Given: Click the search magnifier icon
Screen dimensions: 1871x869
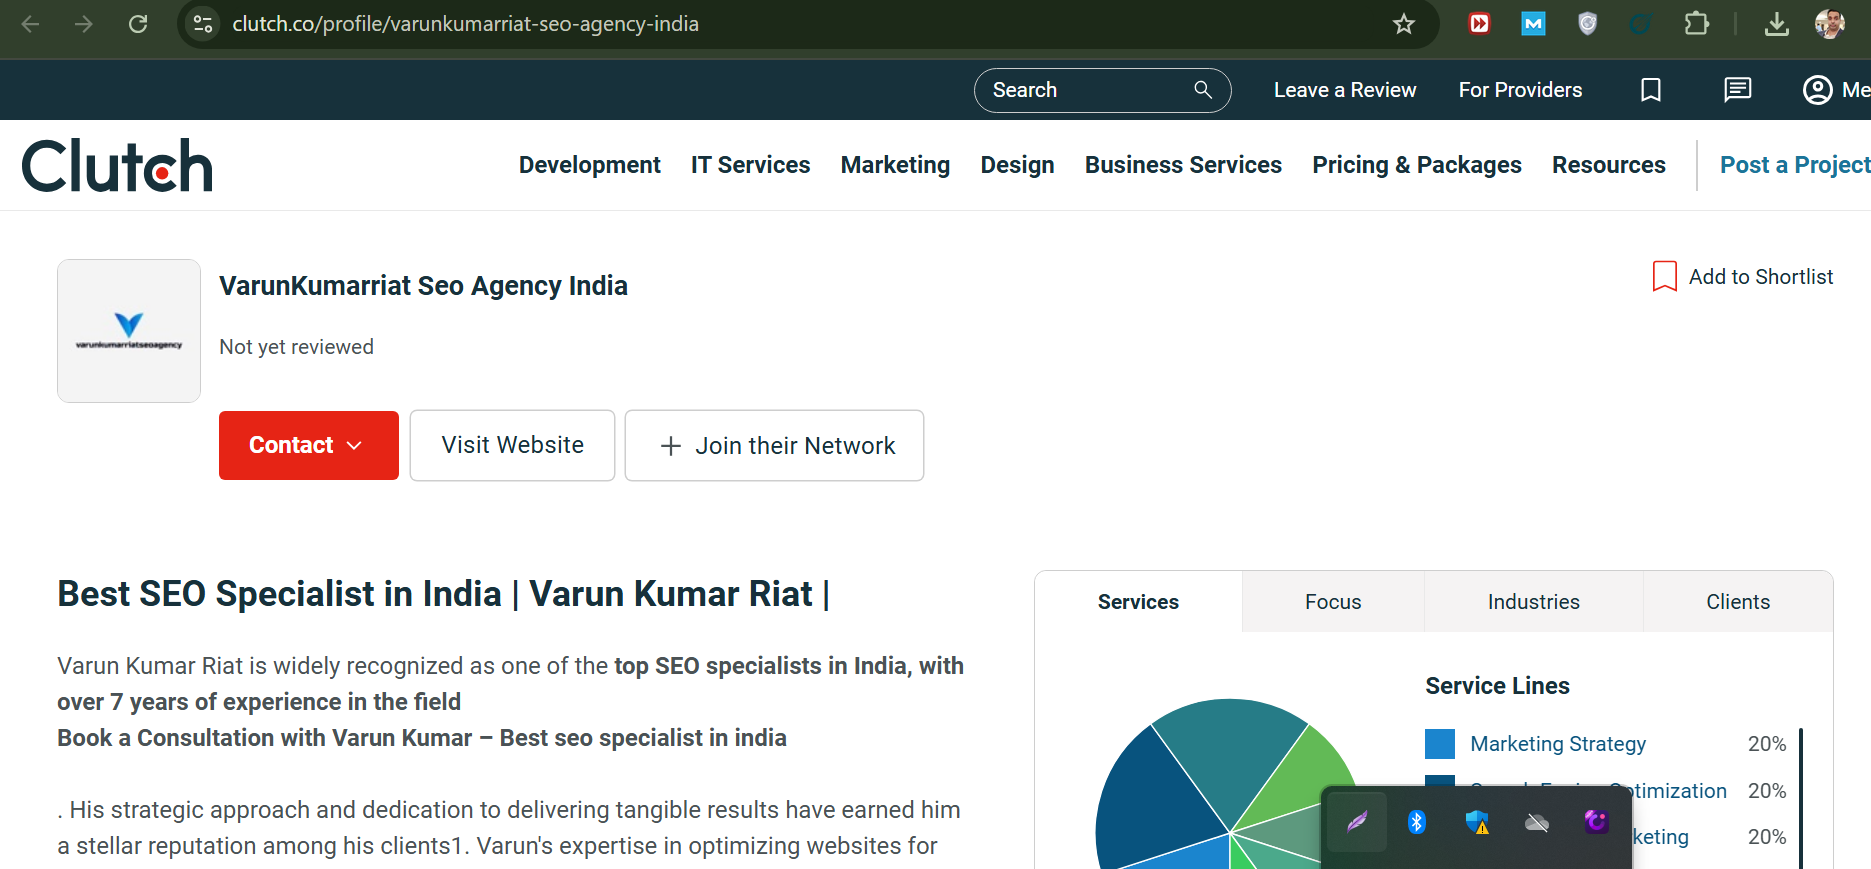Looking at the screenshot, I should tap(1203, 90).
